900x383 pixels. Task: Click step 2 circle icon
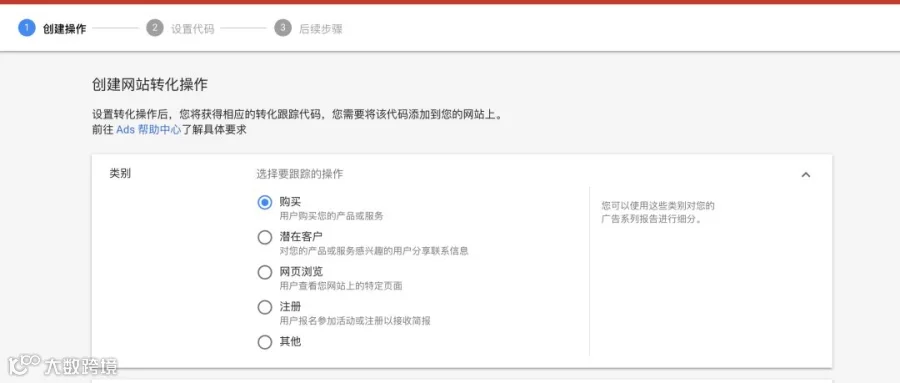tap(155, 28)
